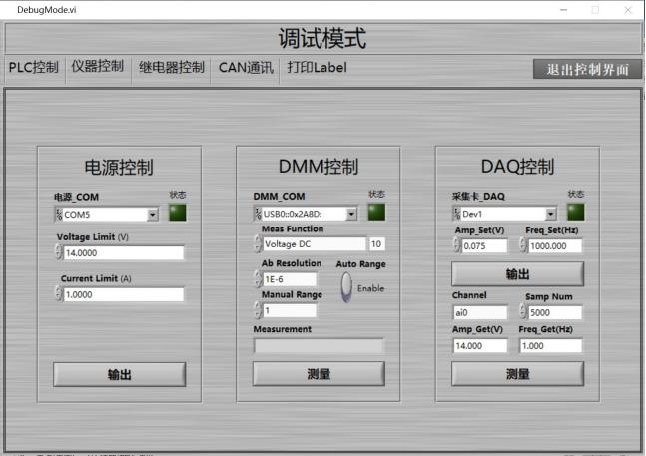Screen dimensions: 646x456
Task: Switch to the PLC控制 tab
Action: pos(33,68)
